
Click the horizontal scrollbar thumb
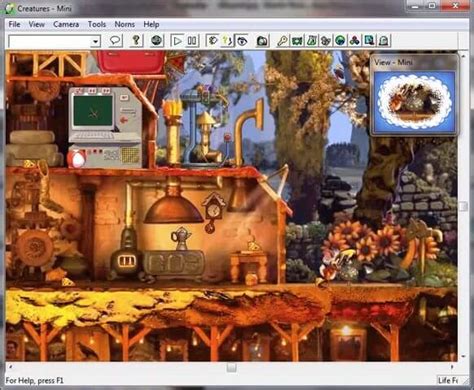[232, 368]
